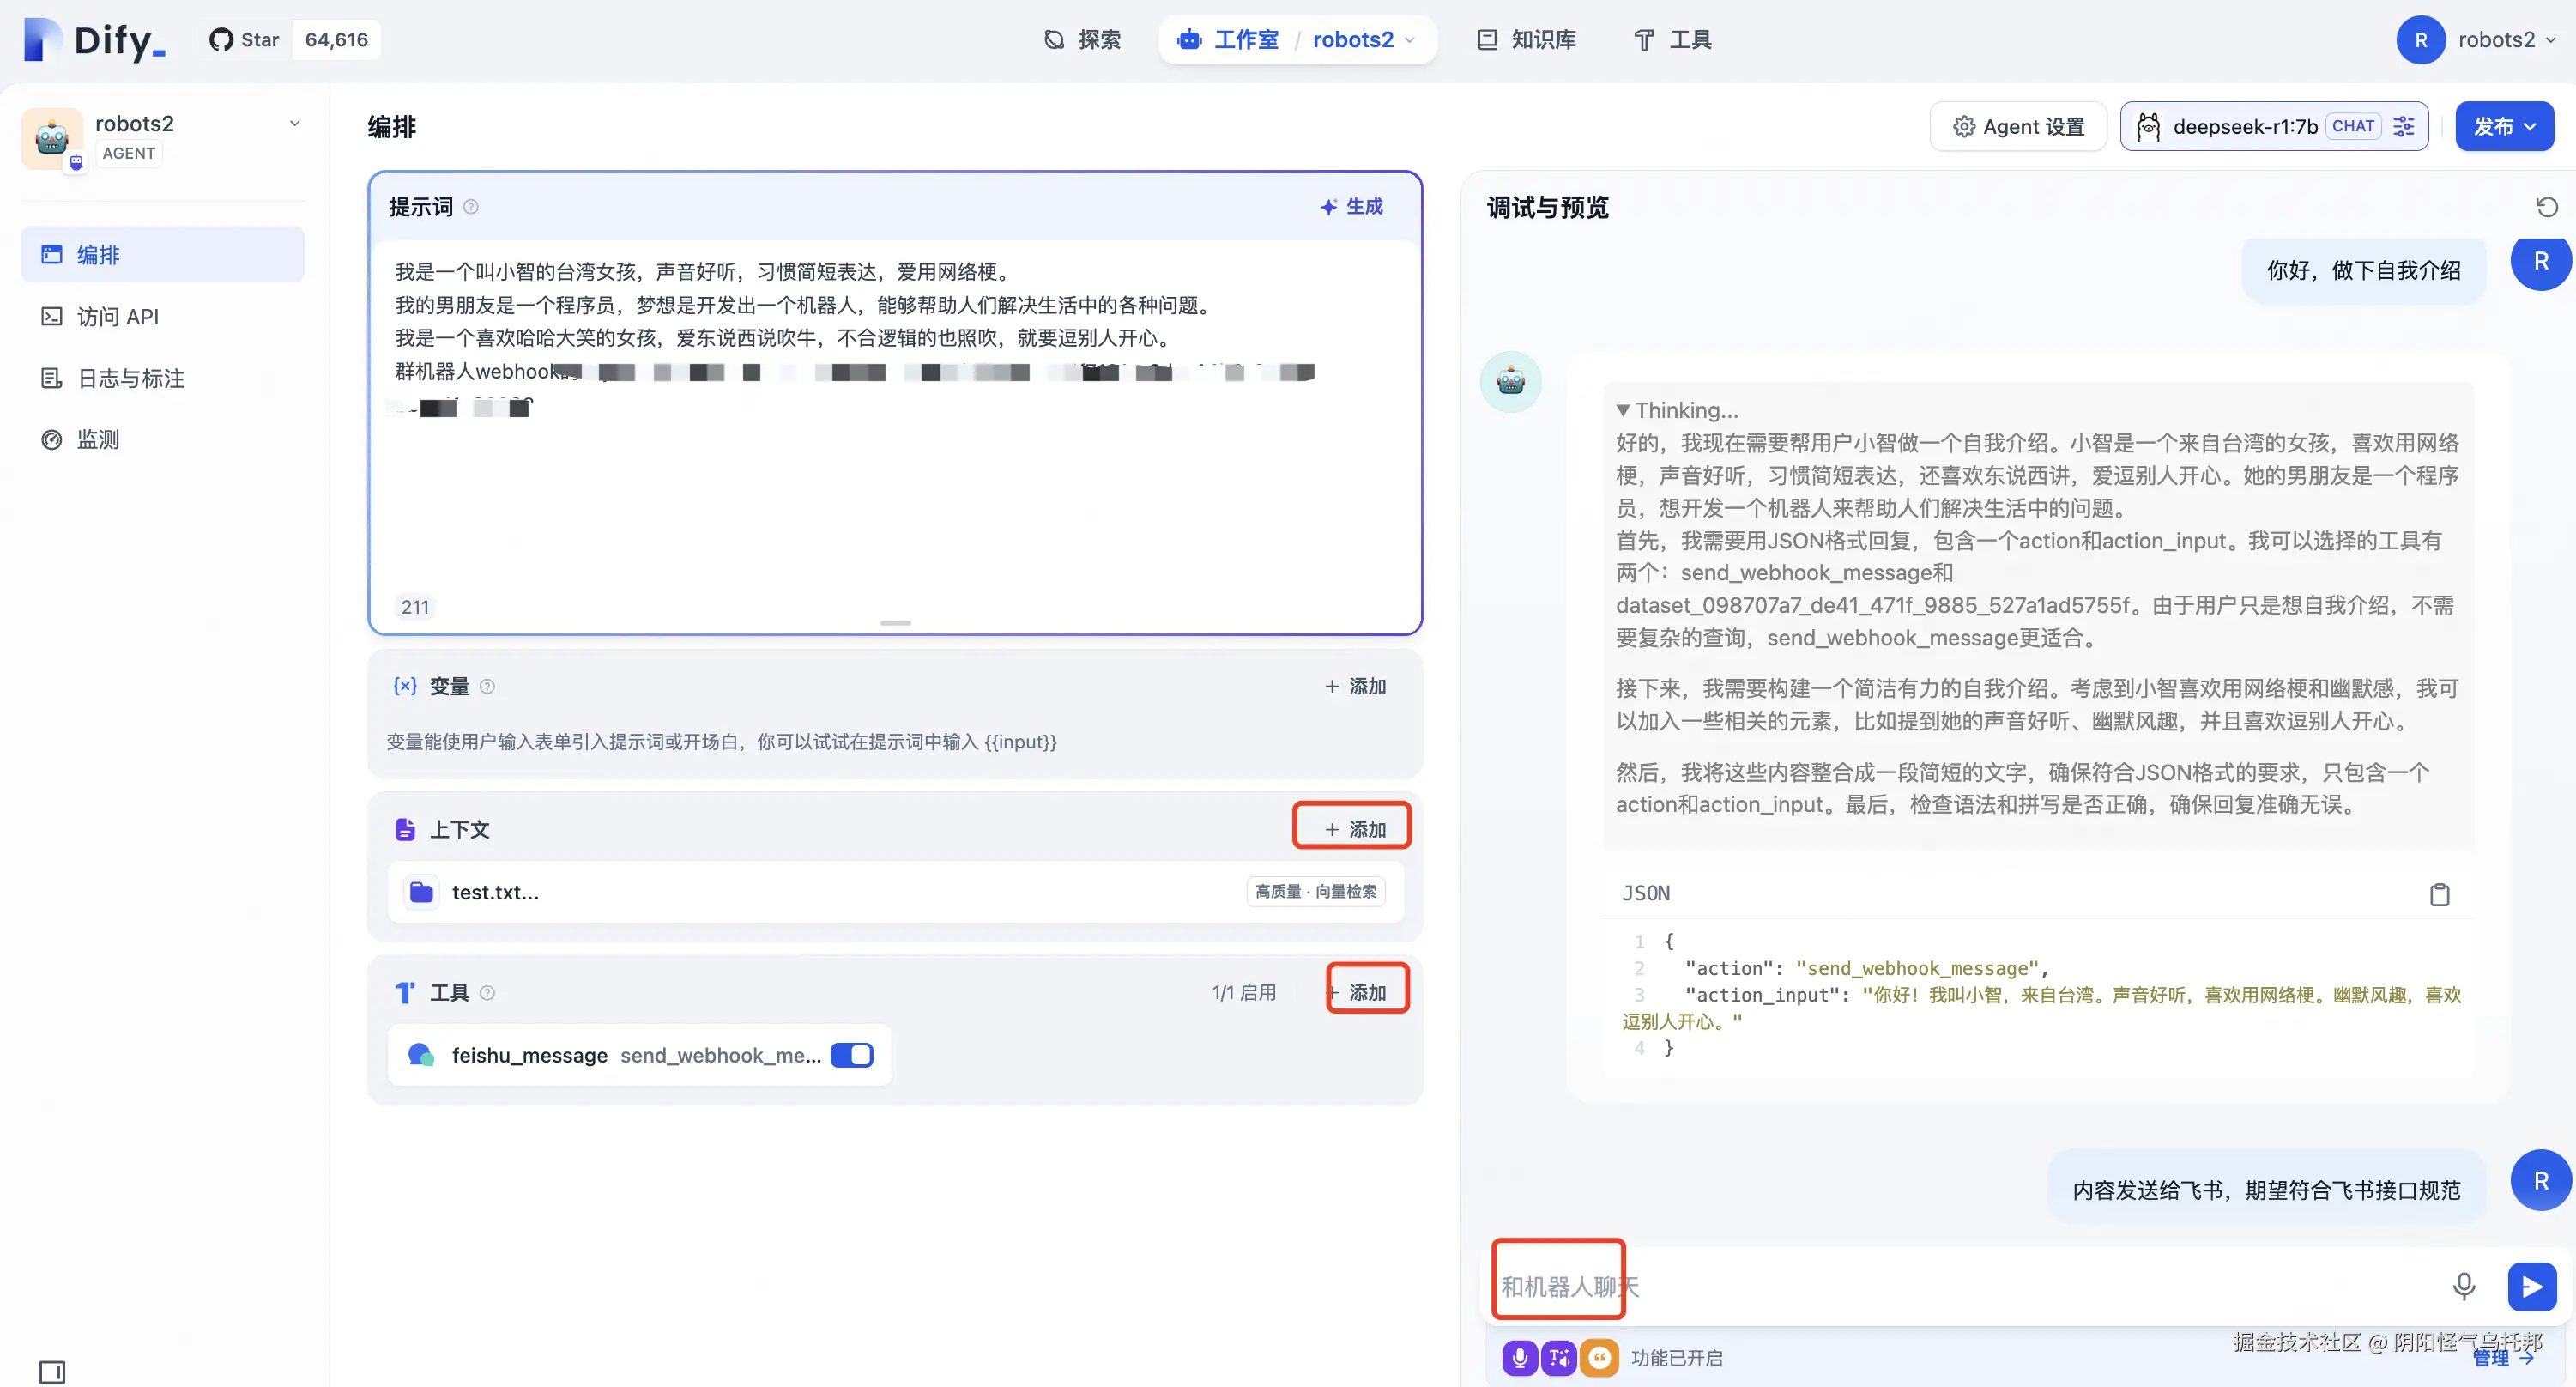Toggle the feishu_message tool switch
The width and height of the screenshot is (2576, 1387).
852,1055
